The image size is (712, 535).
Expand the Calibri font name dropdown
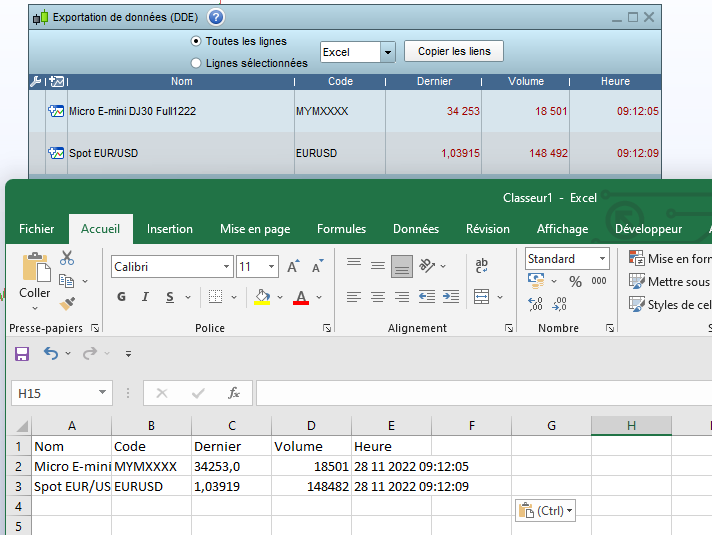click(226, 267)
